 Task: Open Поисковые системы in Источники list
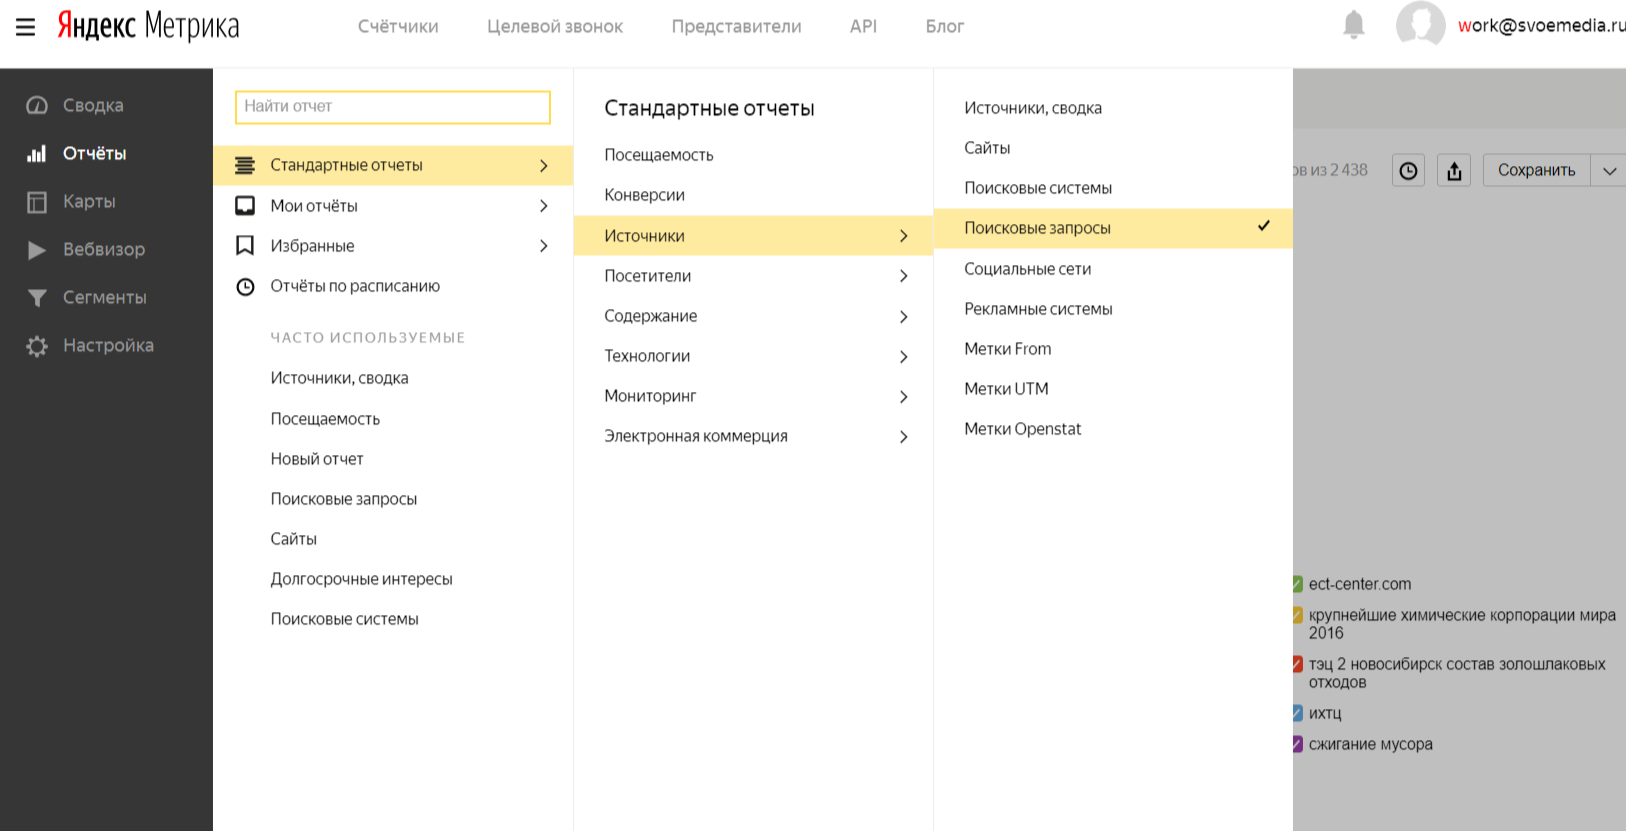point(1038,188)
